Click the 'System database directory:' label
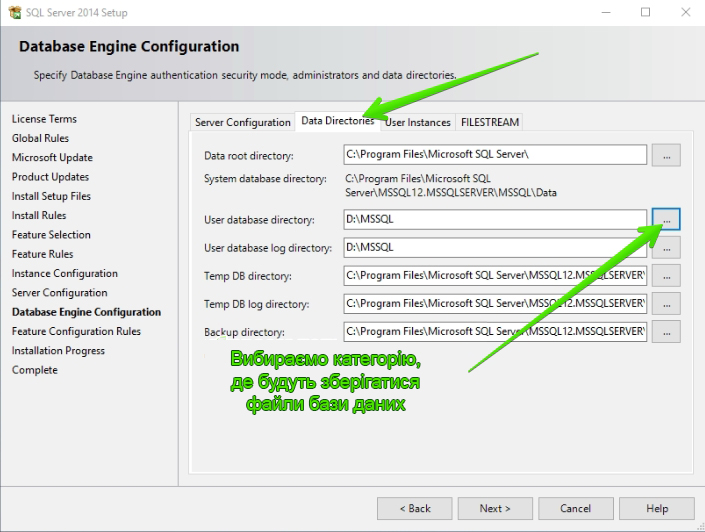Screen dimensions: 705x532 coord(265,179)
